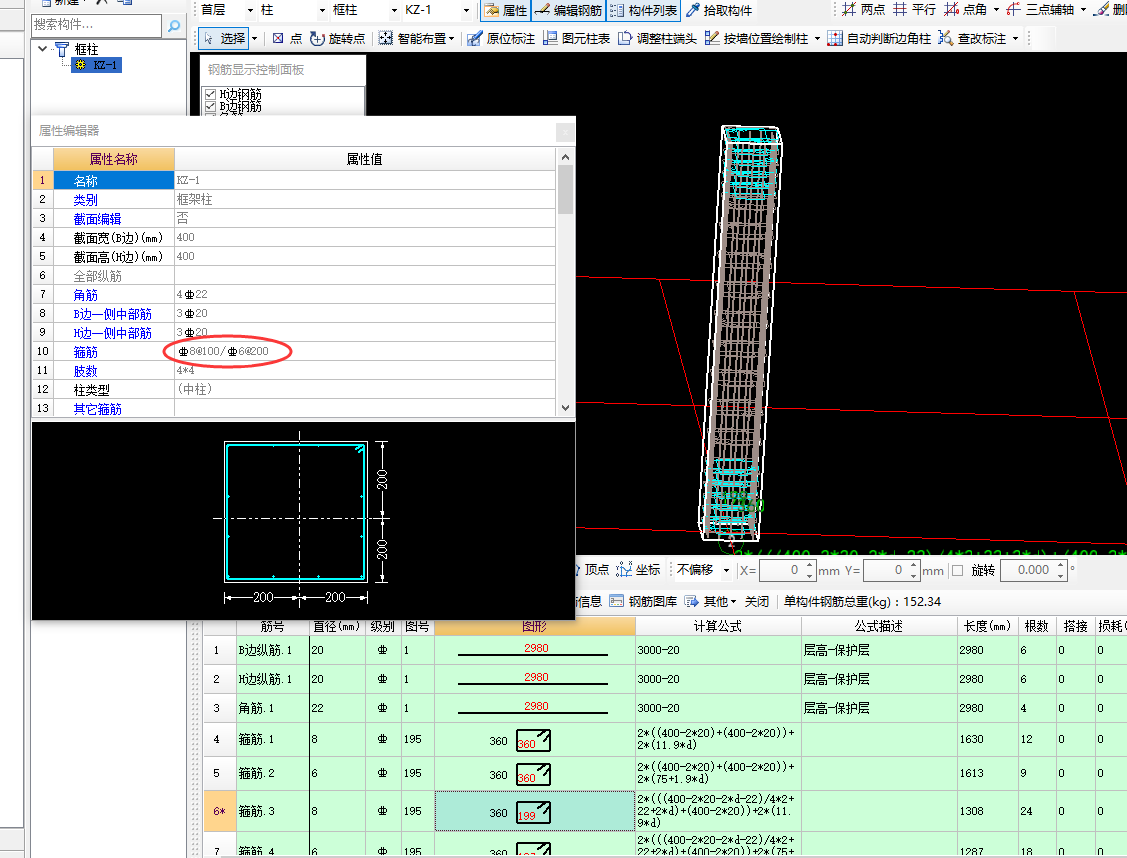
Task: Open the 钢筋图库 rebar library
Action: coord(643,601)
